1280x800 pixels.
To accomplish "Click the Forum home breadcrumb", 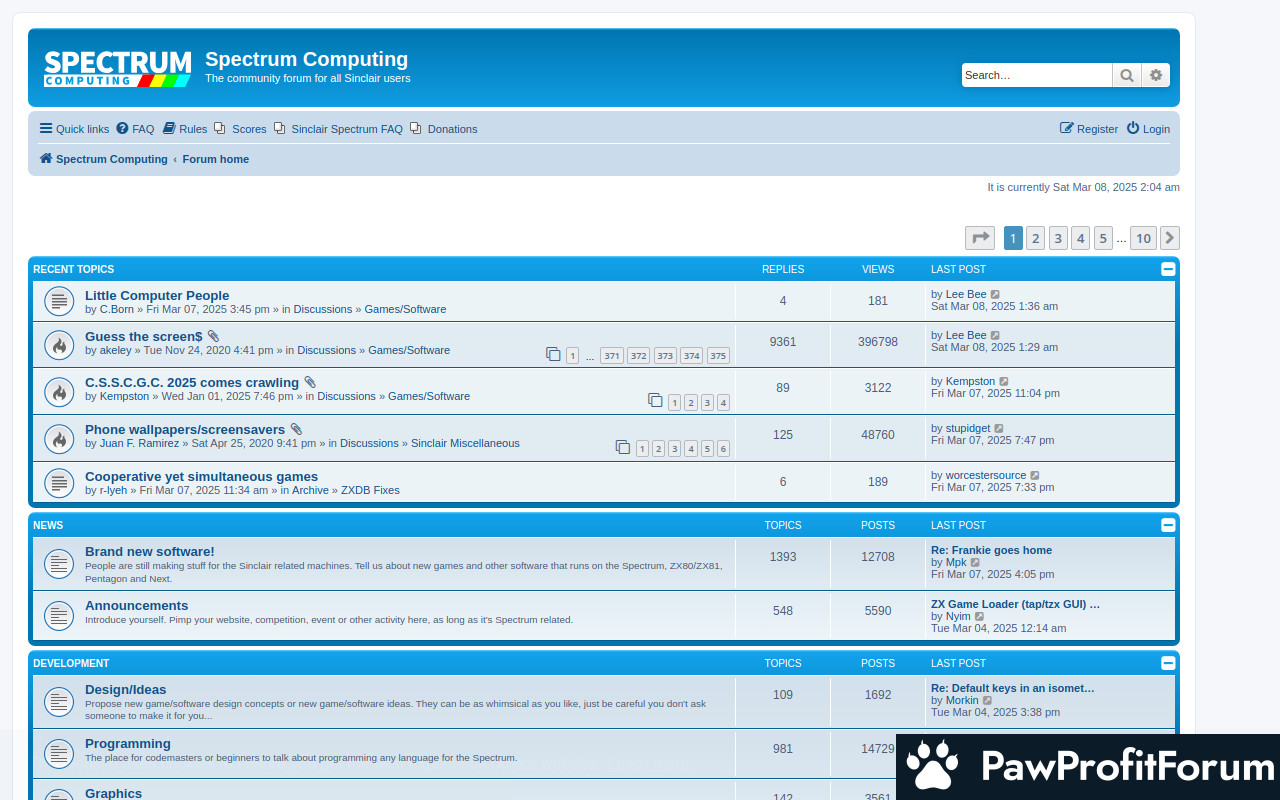I will click(216, 159).
